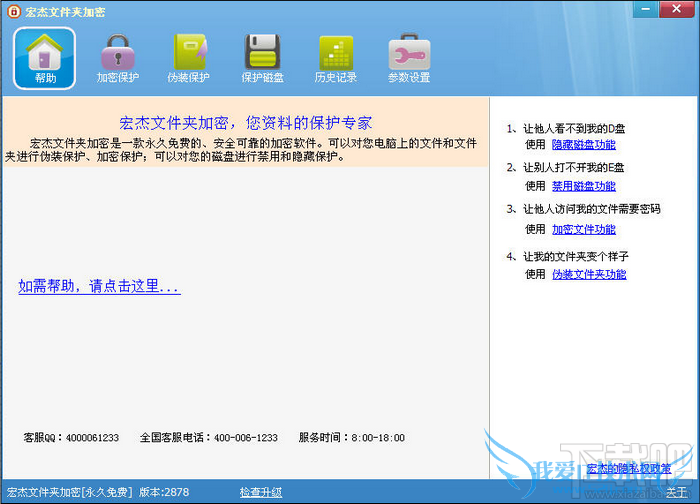Click 如需帮助，请点击这里 help link
The width and height of the screenshot is (700, 504).
click(99, 286)
